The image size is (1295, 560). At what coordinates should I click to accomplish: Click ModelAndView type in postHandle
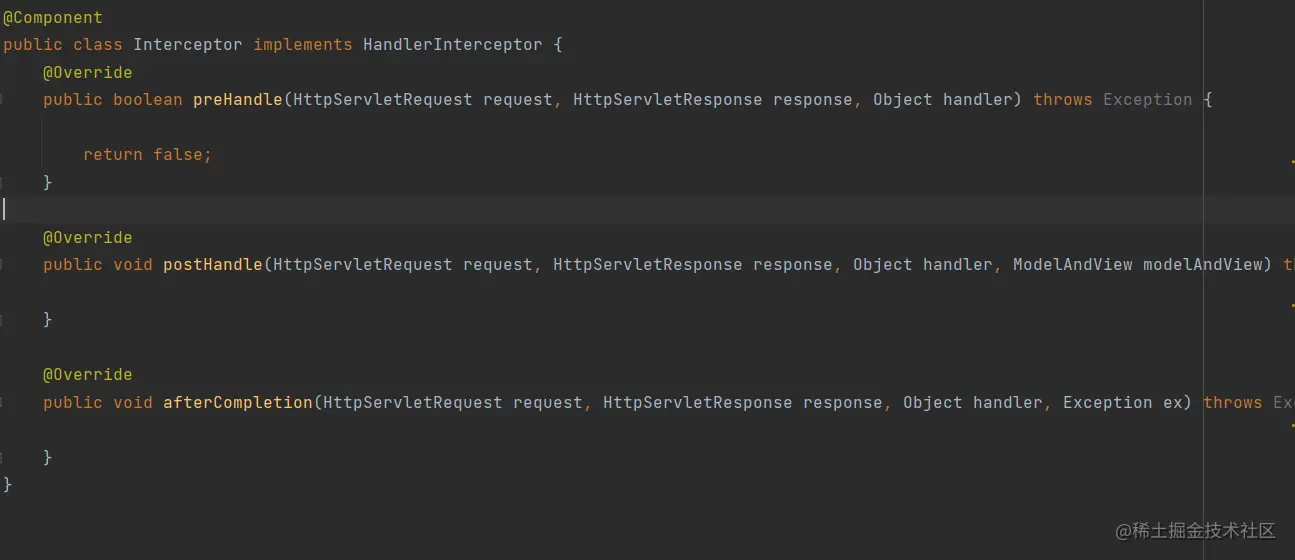(1072, 265)
